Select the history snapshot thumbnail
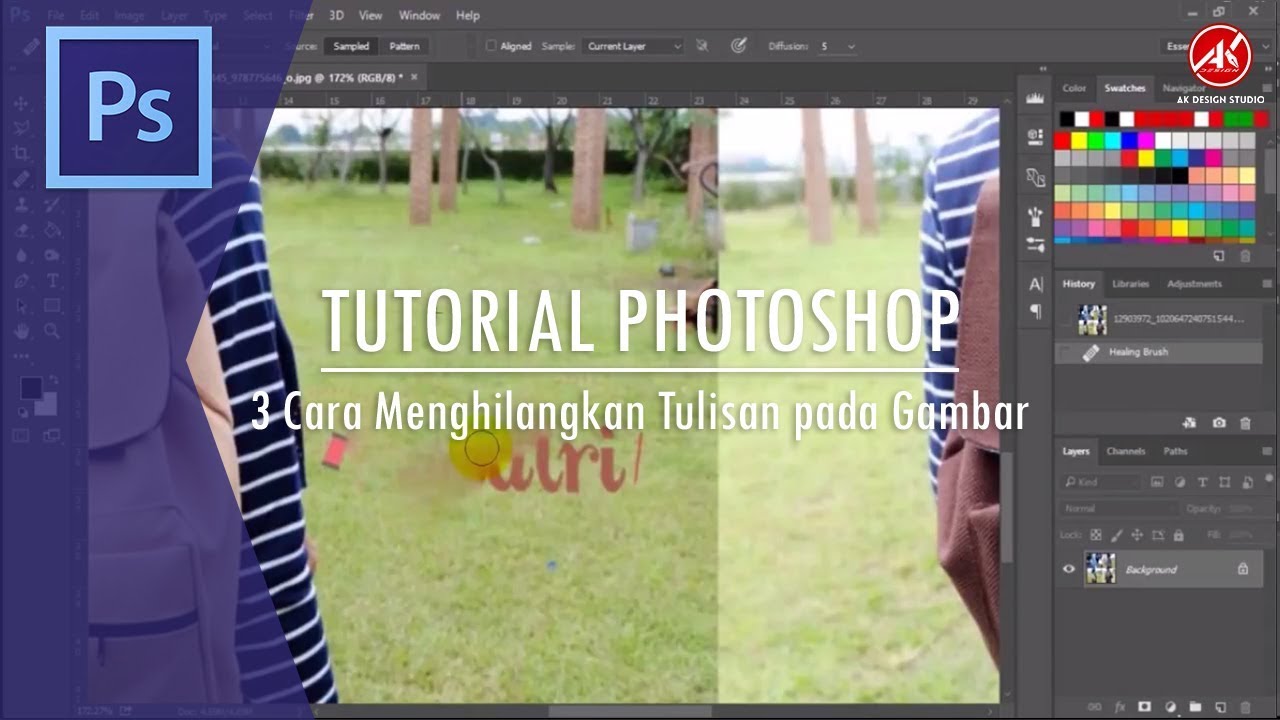Viewport: 1280px width, 720px height. 1092,320
